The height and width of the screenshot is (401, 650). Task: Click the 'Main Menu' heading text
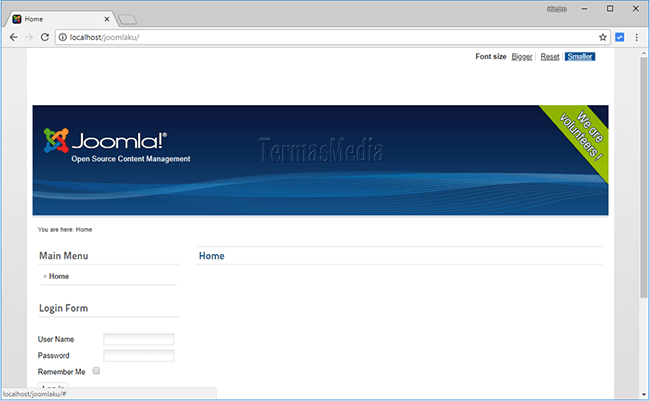pos(63,256)
